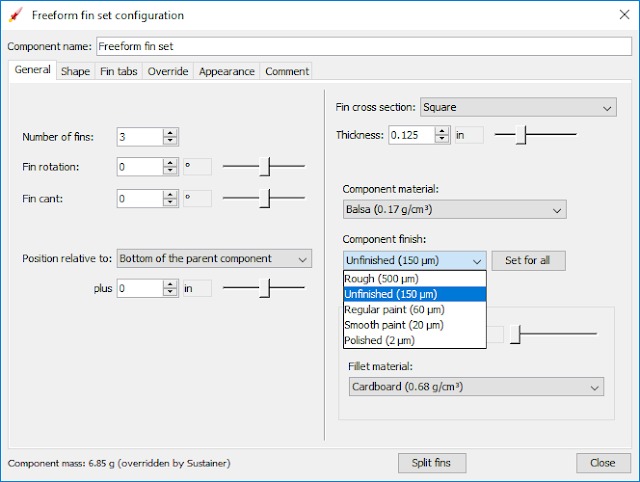Switch to the Shape tab

tap(75, 71)
